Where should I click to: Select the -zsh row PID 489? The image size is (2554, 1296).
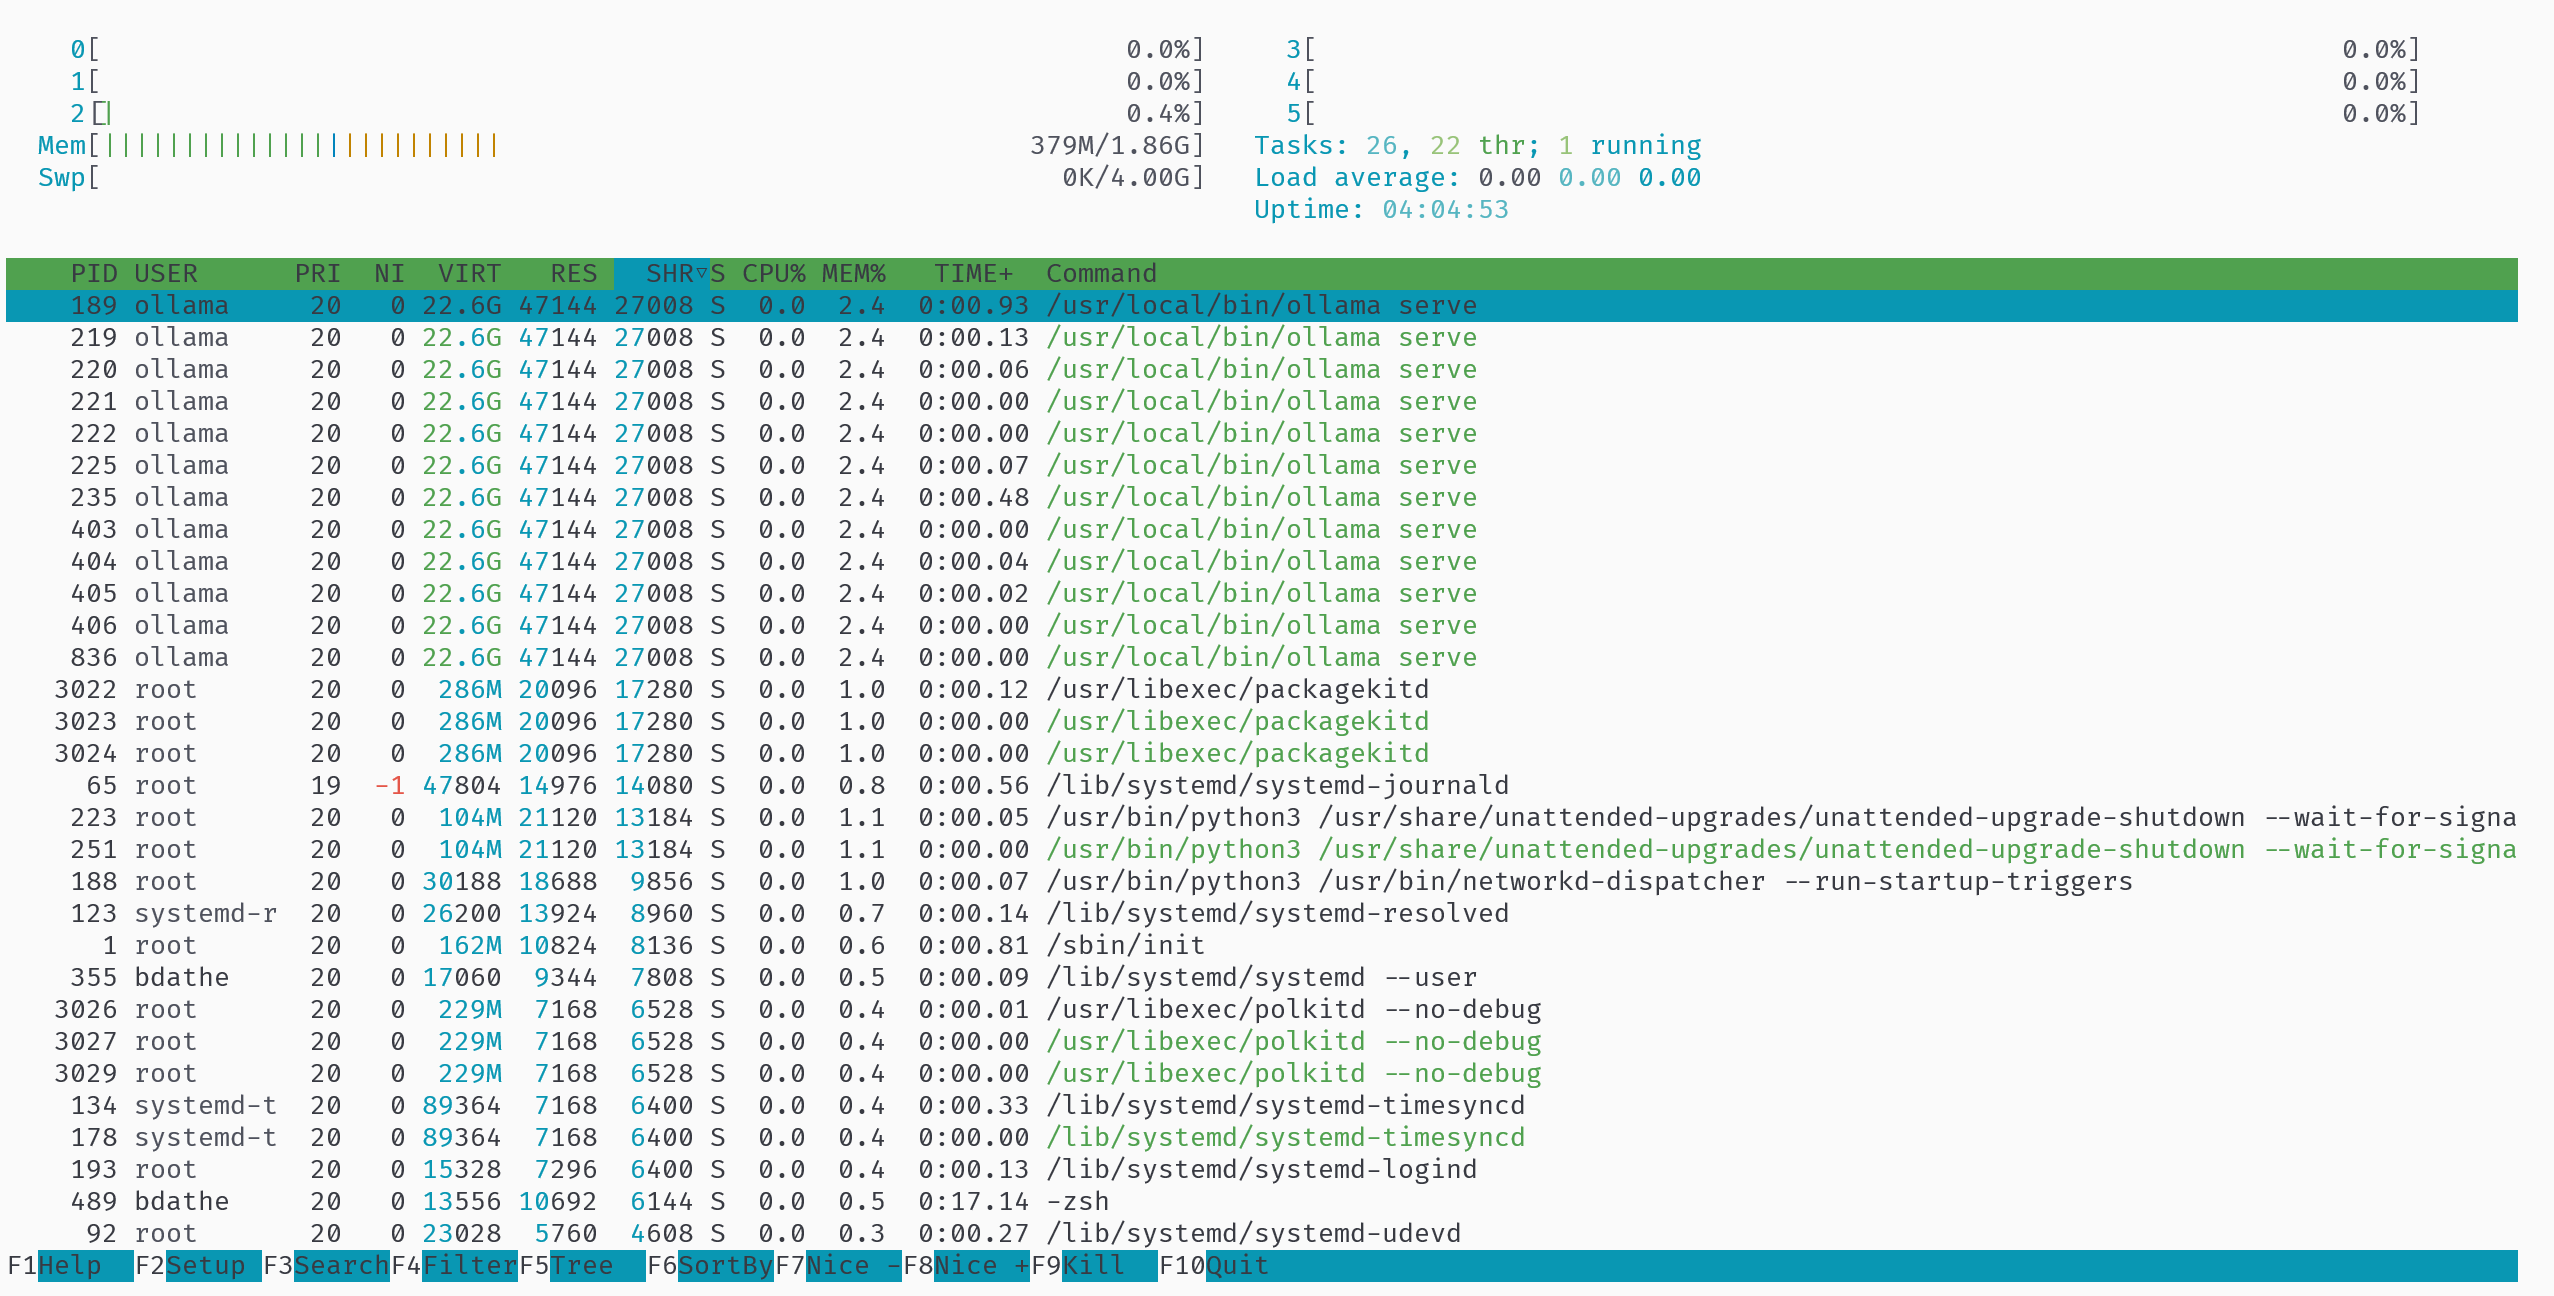point(1262,1201)
